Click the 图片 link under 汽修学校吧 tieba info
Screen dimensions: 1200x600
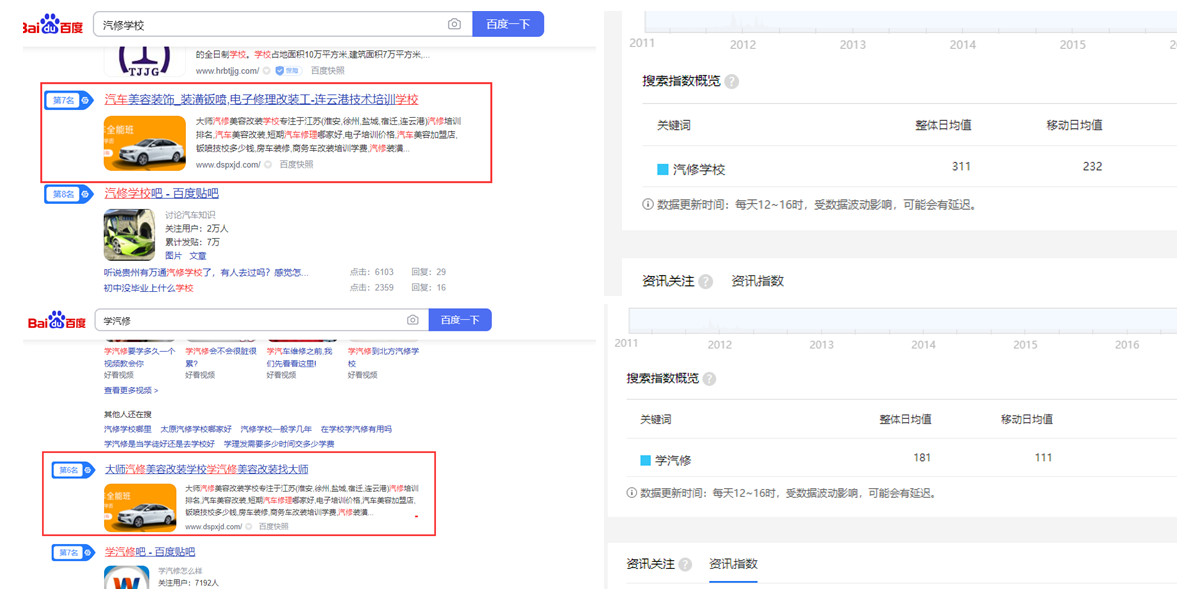pos(173,256)
